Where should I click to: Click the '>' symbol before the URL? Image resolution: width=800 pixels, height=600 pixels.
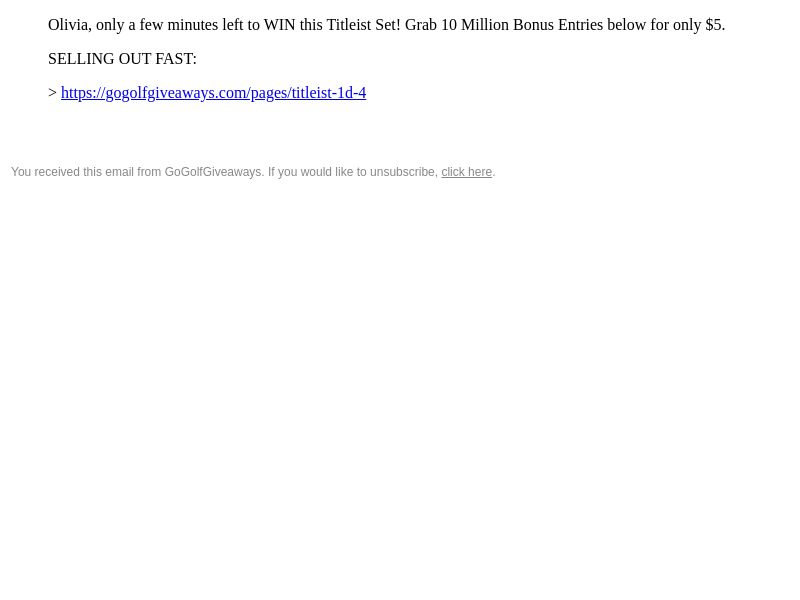pos(53,93)
